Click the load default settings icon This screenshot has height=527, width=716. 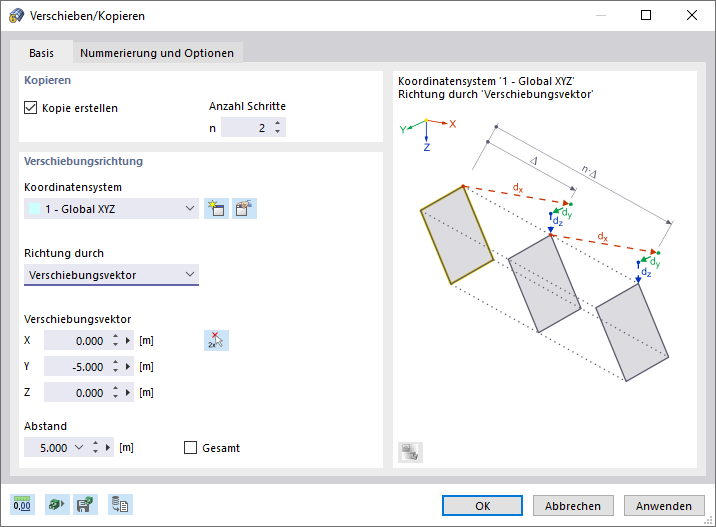pyautogui.click(x=57, y=505)
